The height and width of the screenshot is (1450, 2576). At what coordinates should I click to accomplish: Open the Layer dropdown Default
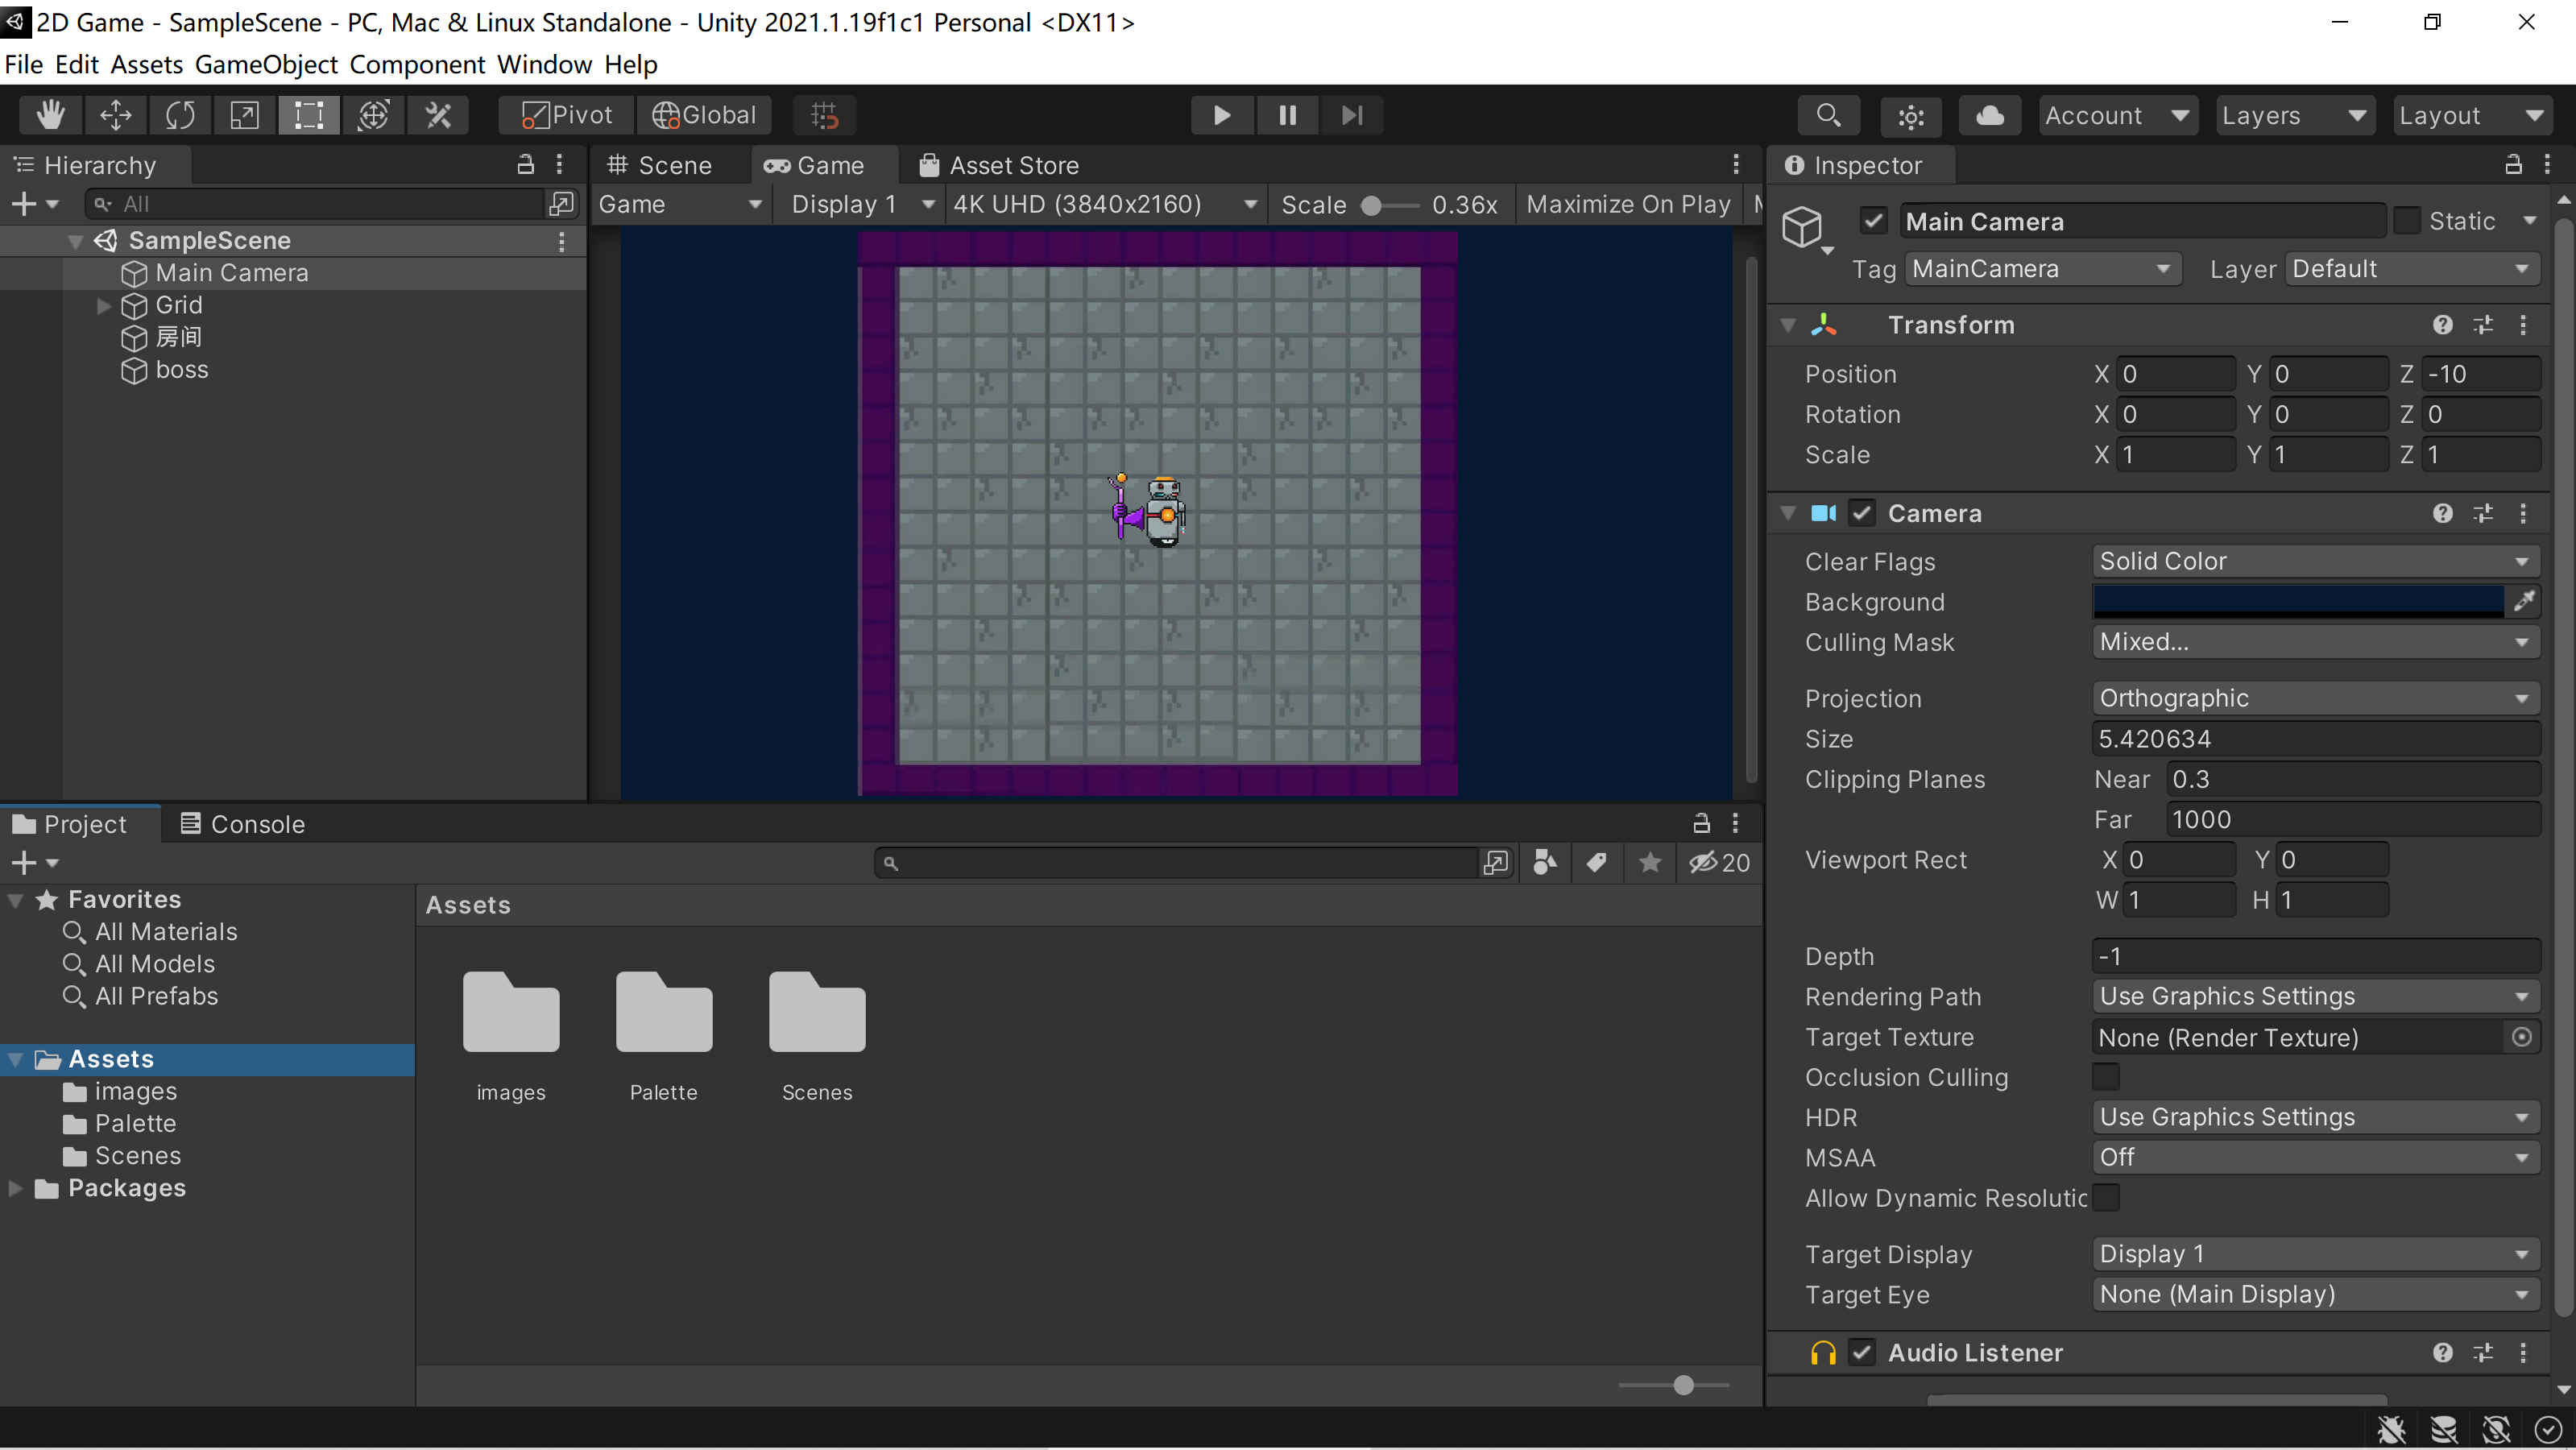tap(2413, 269)
